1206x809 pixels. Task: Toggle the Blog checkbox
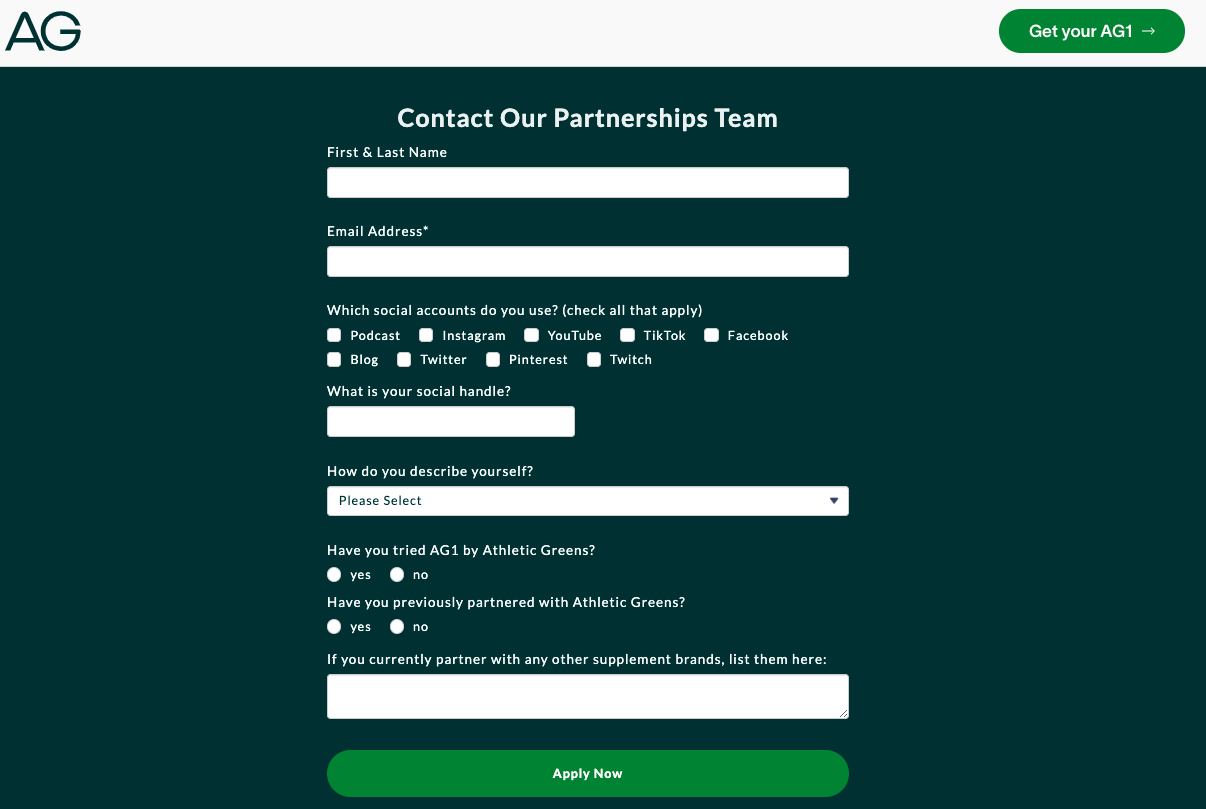click(334, 359)
